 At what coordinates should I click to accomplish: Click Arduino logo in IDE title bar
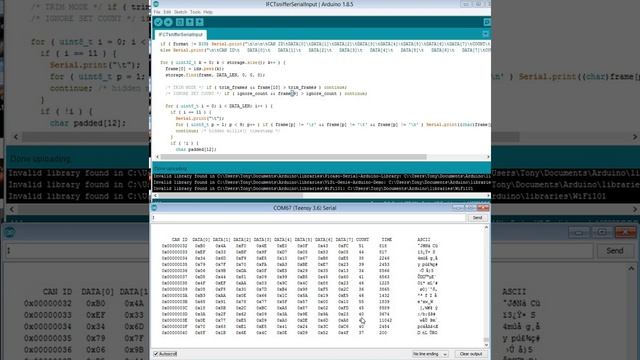[156, 4]
